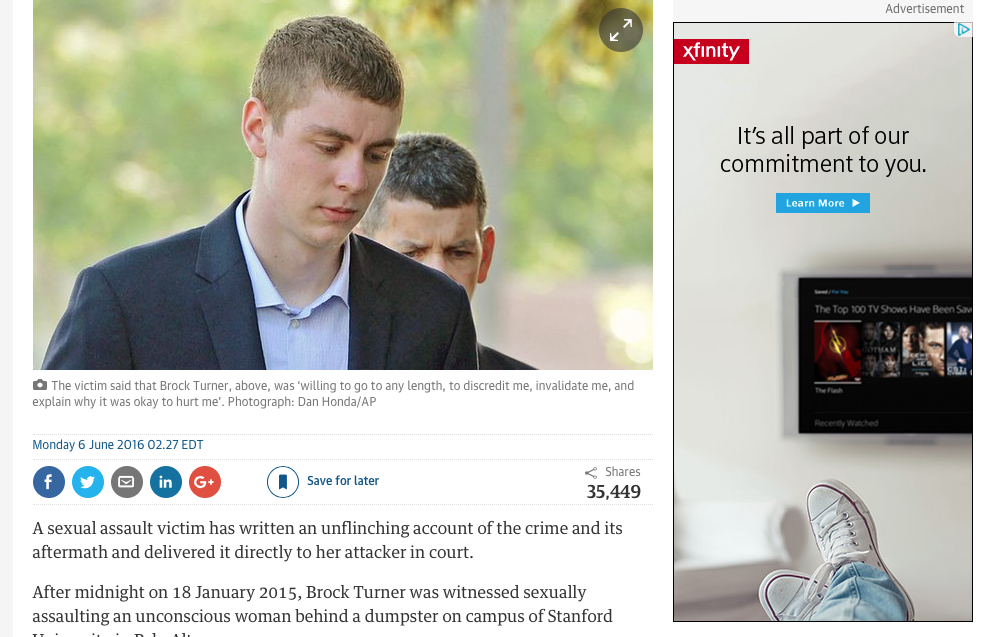Screen dimensions: 983x637
Task: Share article on Facebook
Action: (x=49, y=482)
